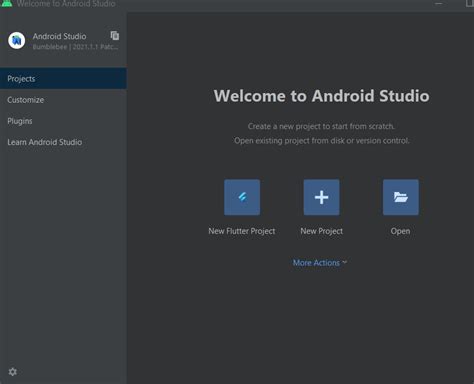Click the 'Open existing project' text
Screen dimensions: 474x384
(321, 141)
